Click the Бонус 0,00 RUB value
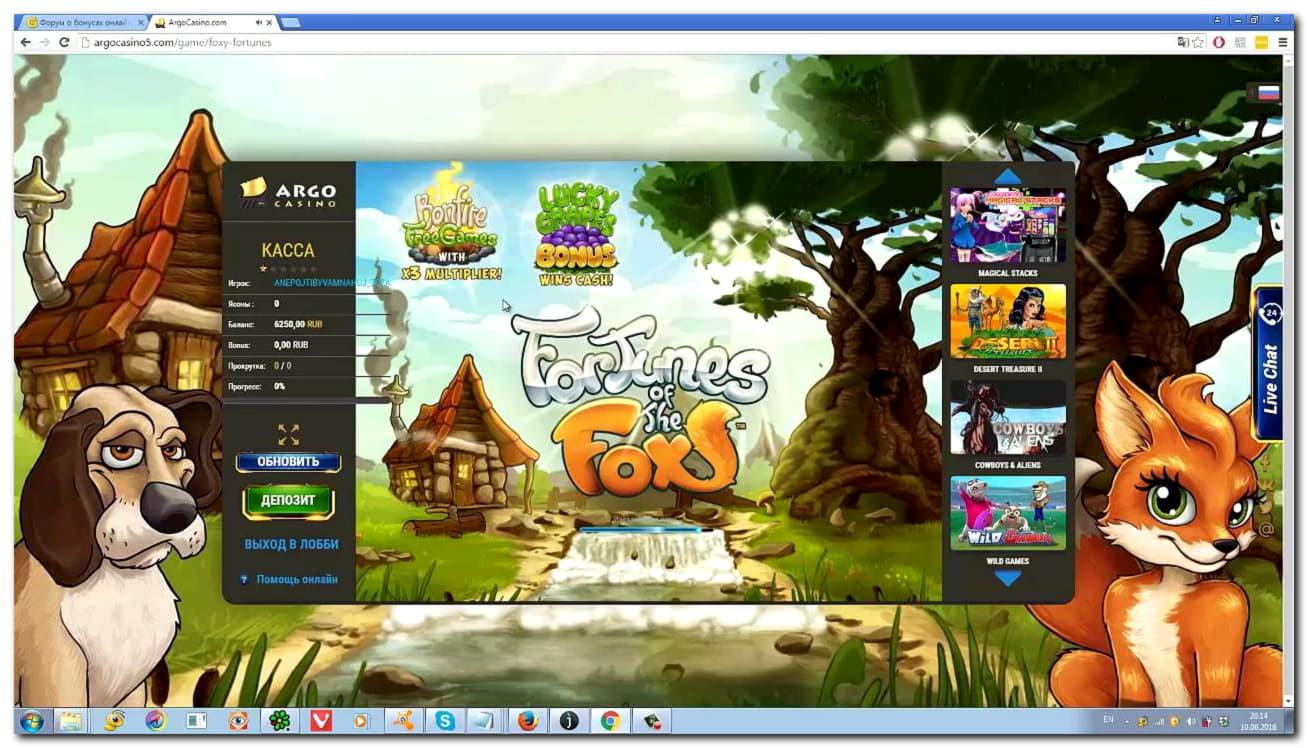Viewport: 1308px width, 748px height. pos(291,345)
